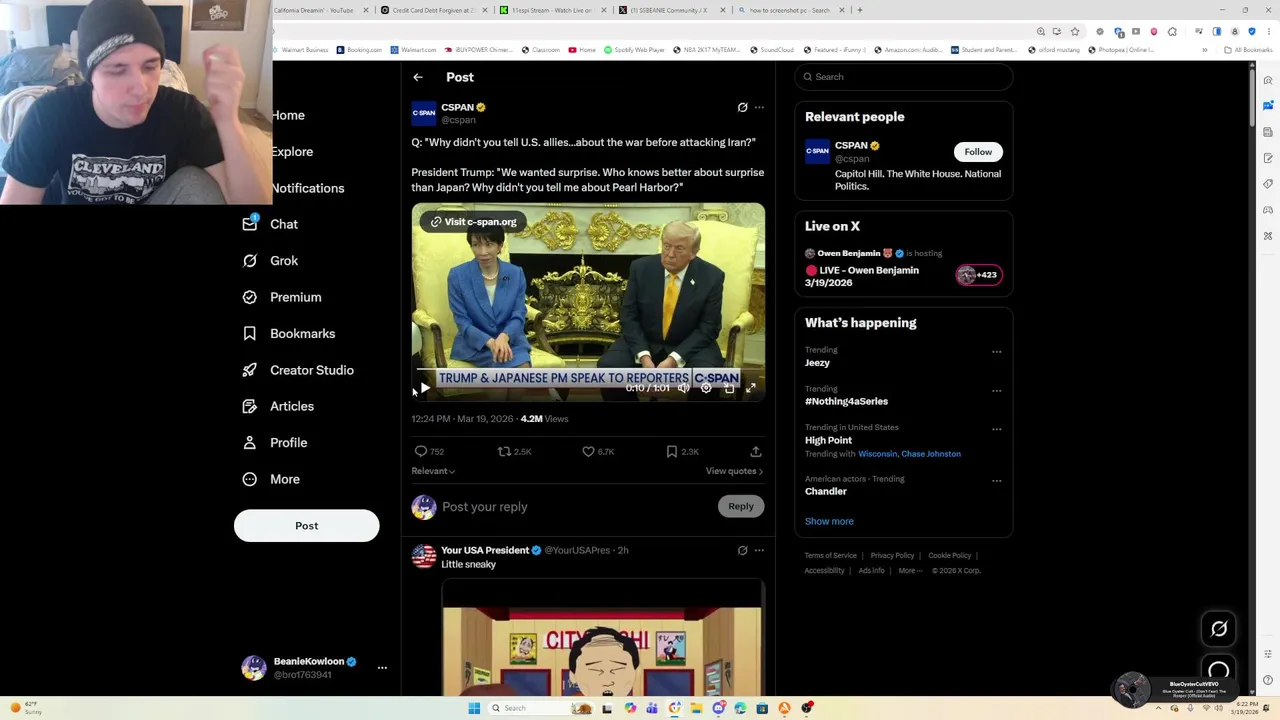Open the options for the High Point trend
1280x720 pixels.
(x=996, y=429)
